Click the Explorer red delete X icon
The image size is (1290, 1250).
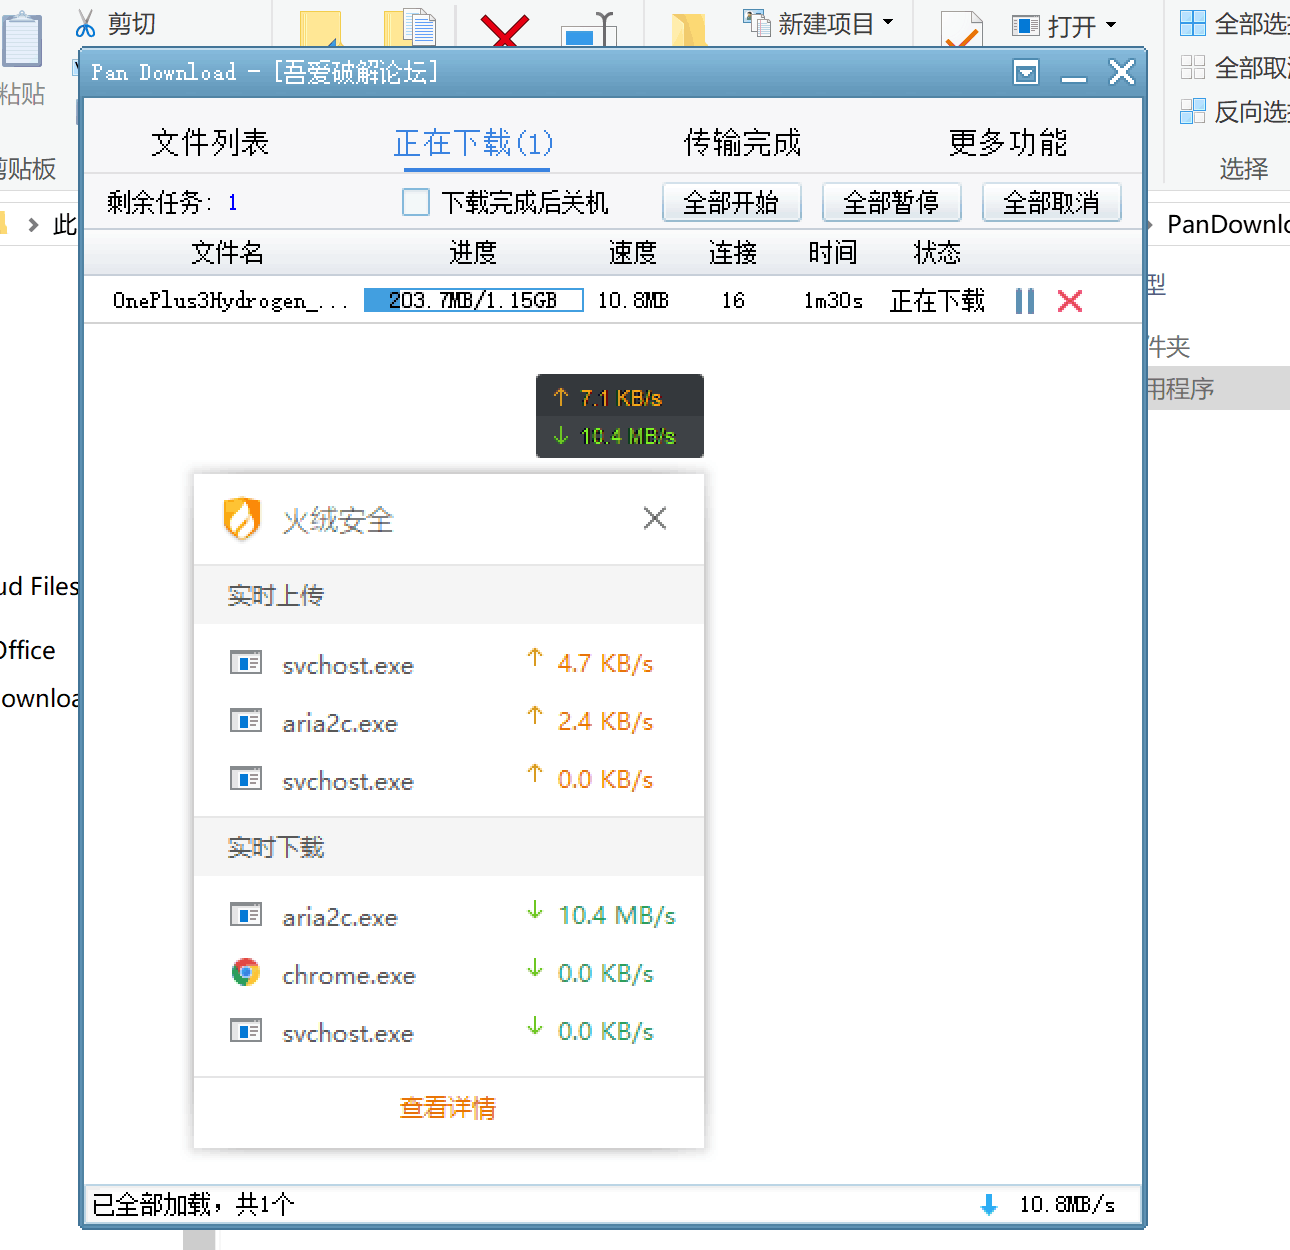(x=505, y=30)
